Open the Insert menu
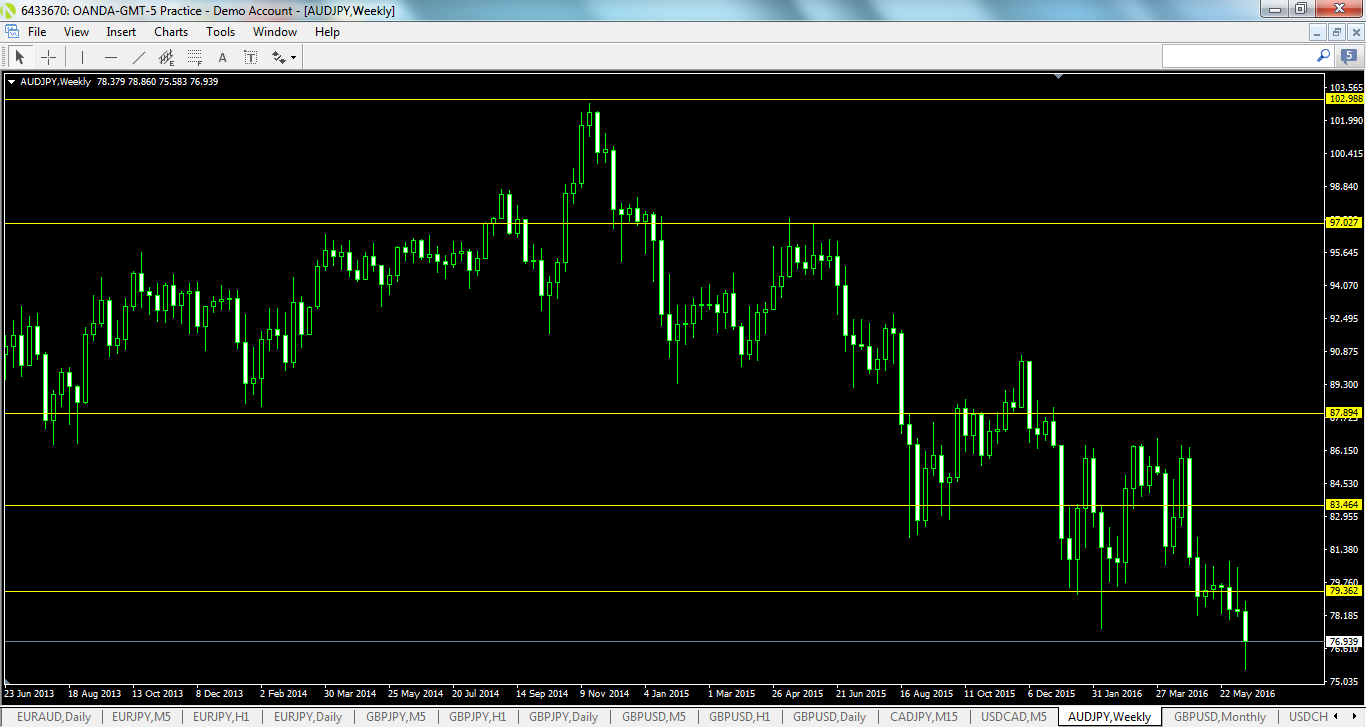The width and height of the screenshot is (1366, 728). pyautogui.click(x=120, y=31)
